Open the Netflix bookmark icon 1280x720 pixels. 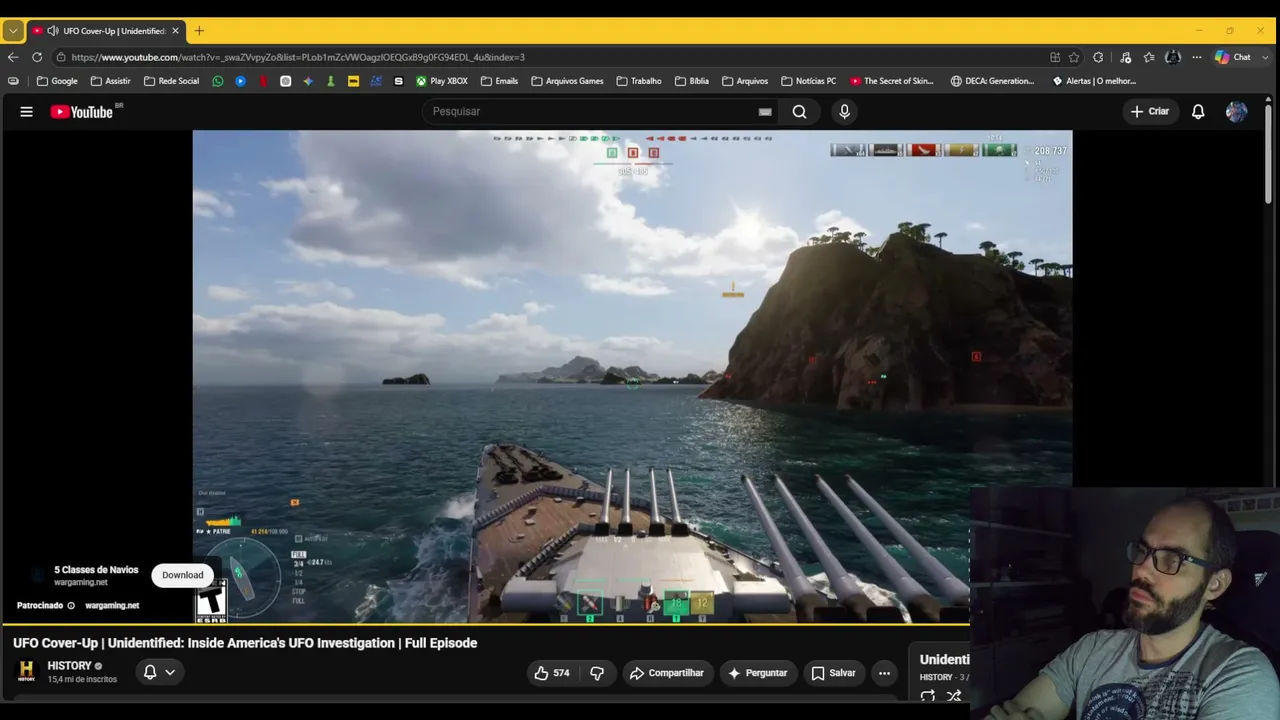point(263,81)
